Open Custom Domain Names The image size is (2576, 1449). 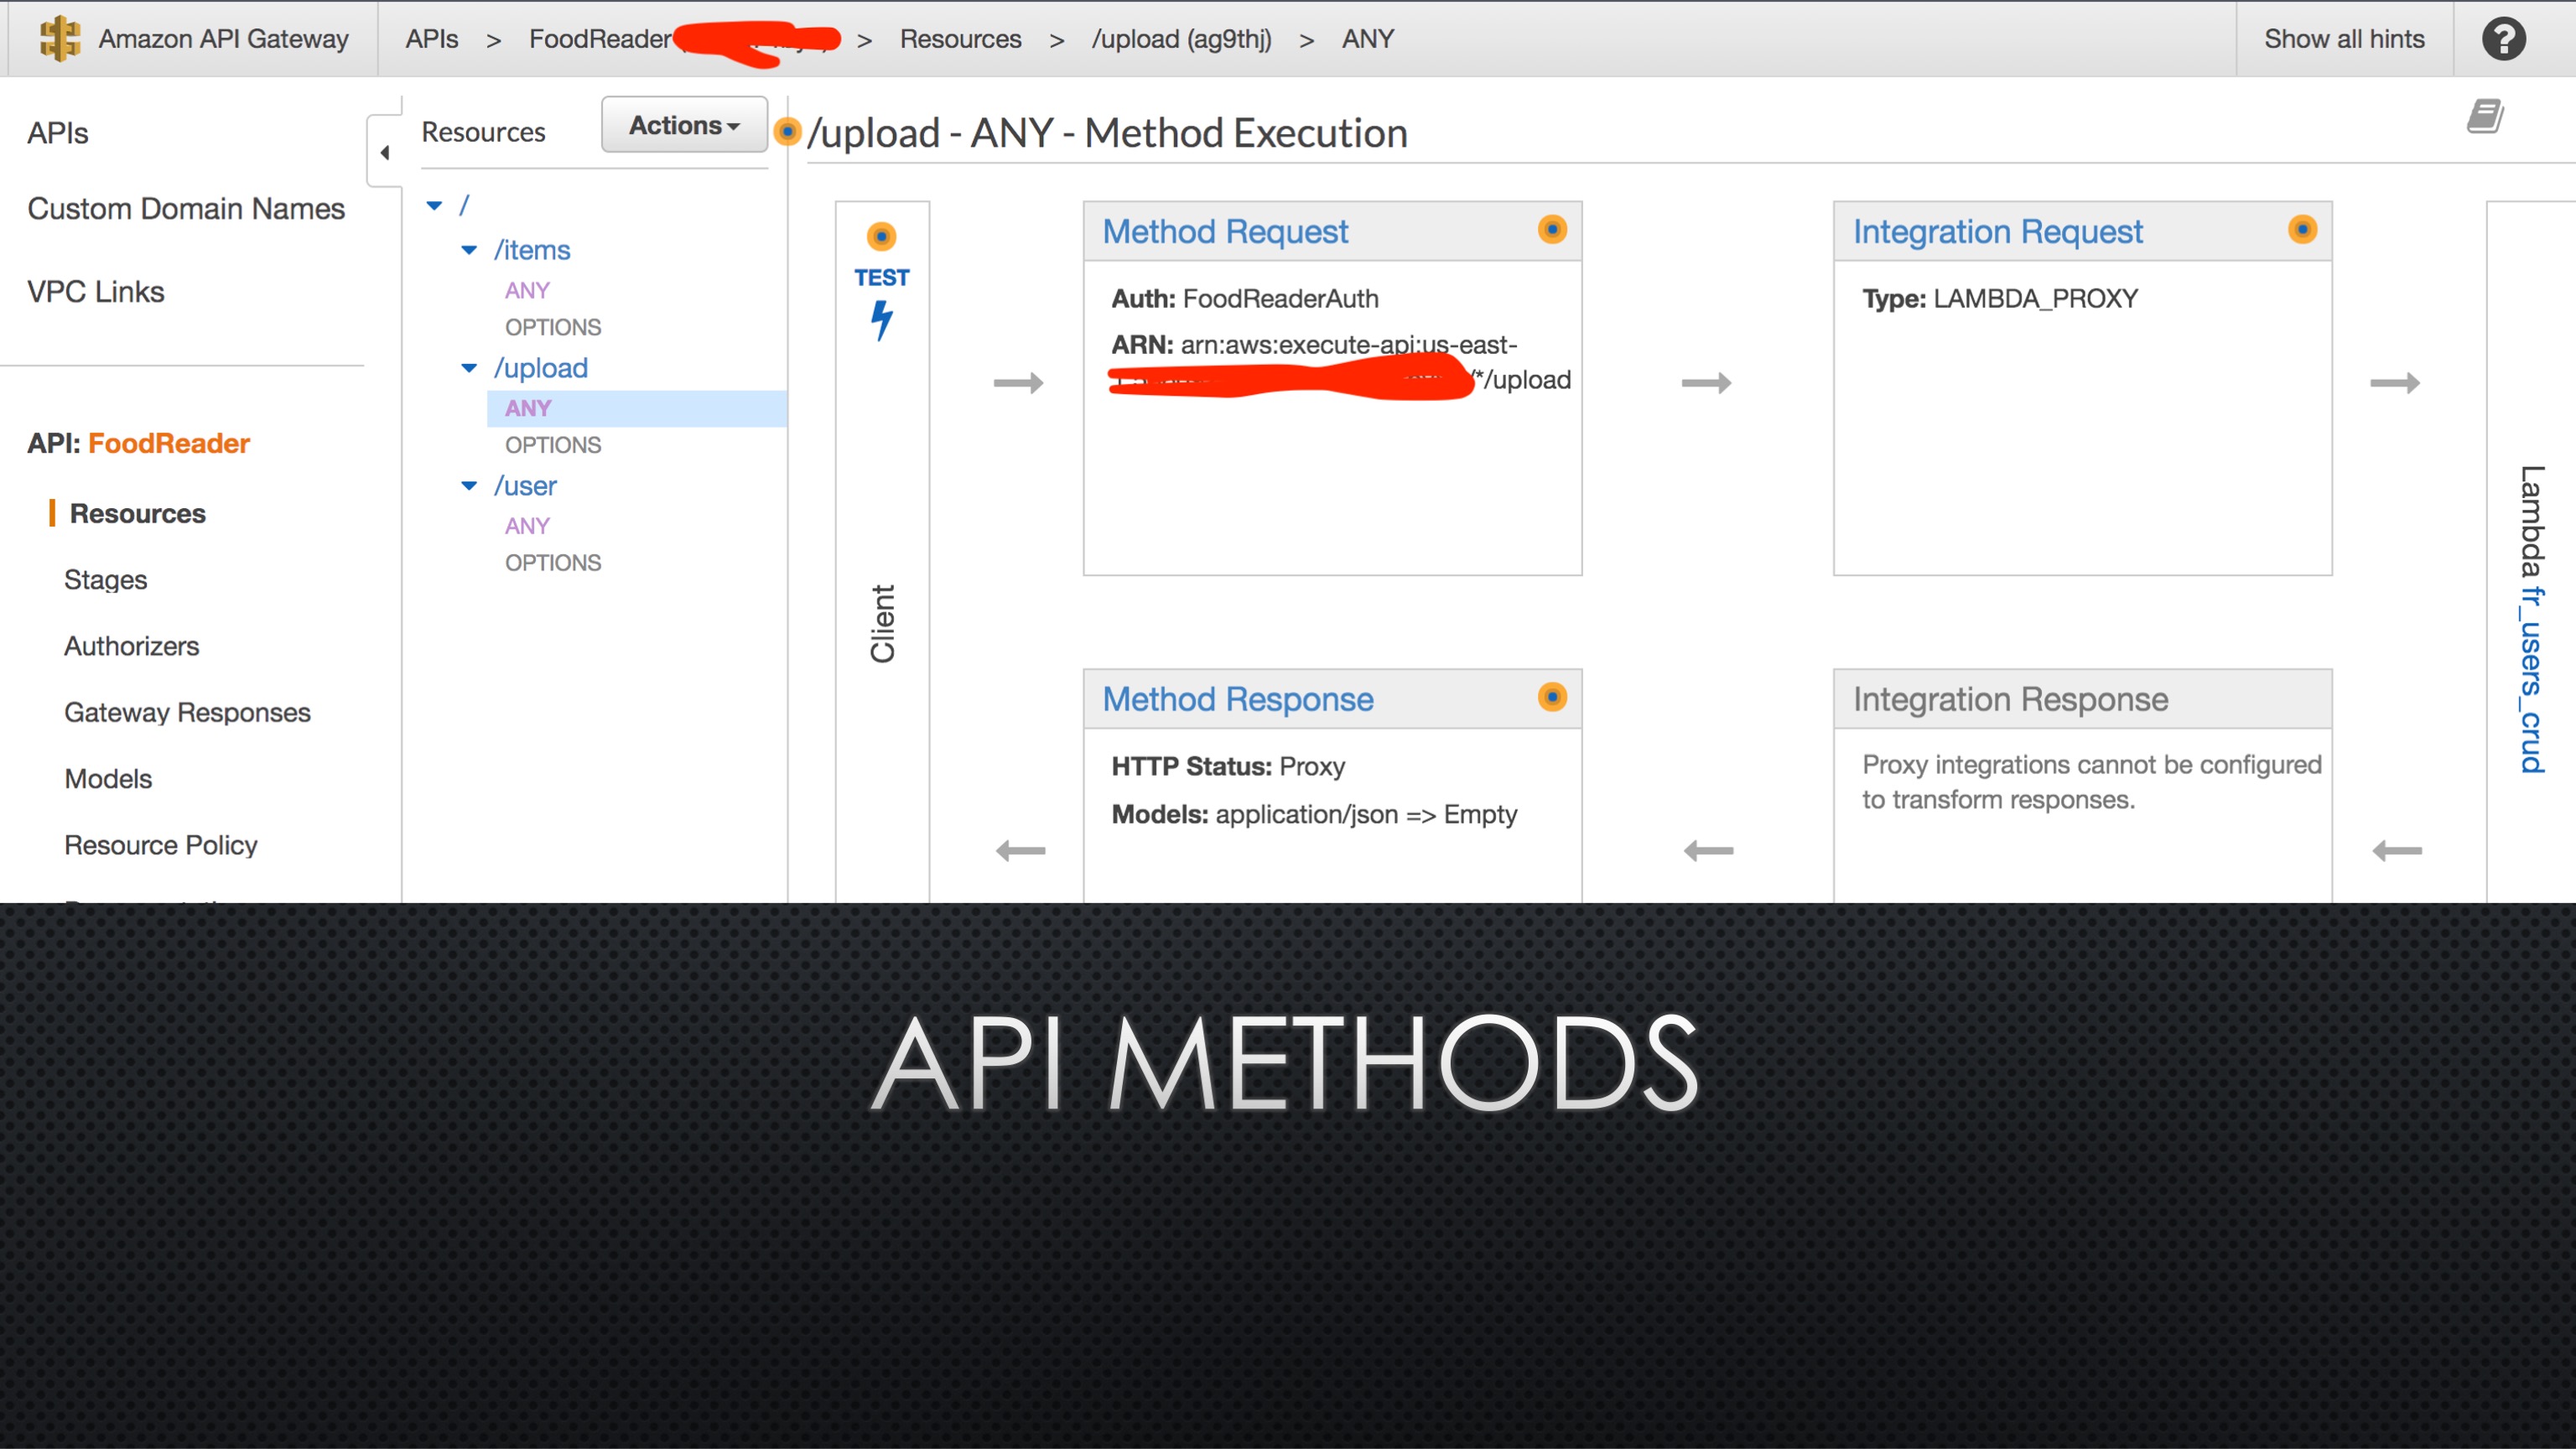[186, 208]
